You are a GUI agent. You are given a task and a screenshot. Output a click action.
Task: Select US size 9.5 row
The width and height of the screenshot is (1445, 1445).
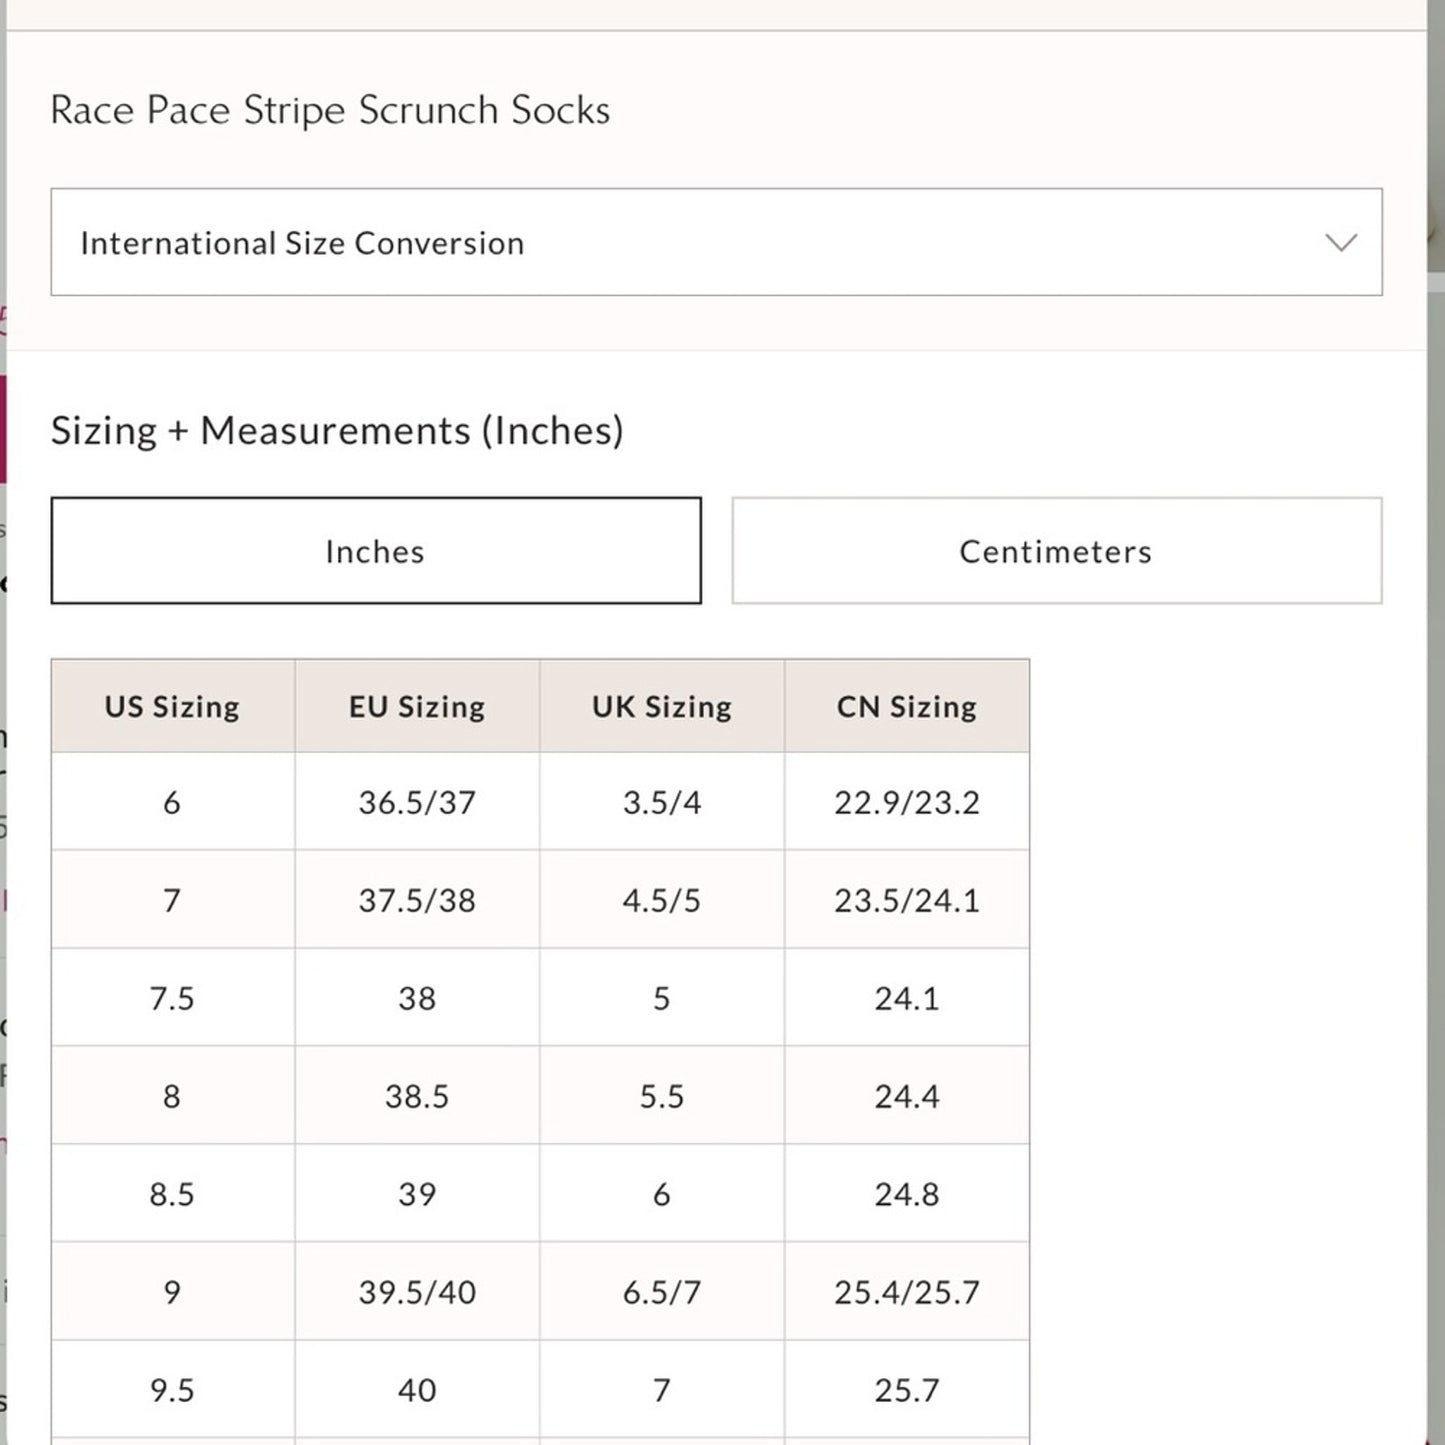pyautogui.click(x=172, y=1389)
